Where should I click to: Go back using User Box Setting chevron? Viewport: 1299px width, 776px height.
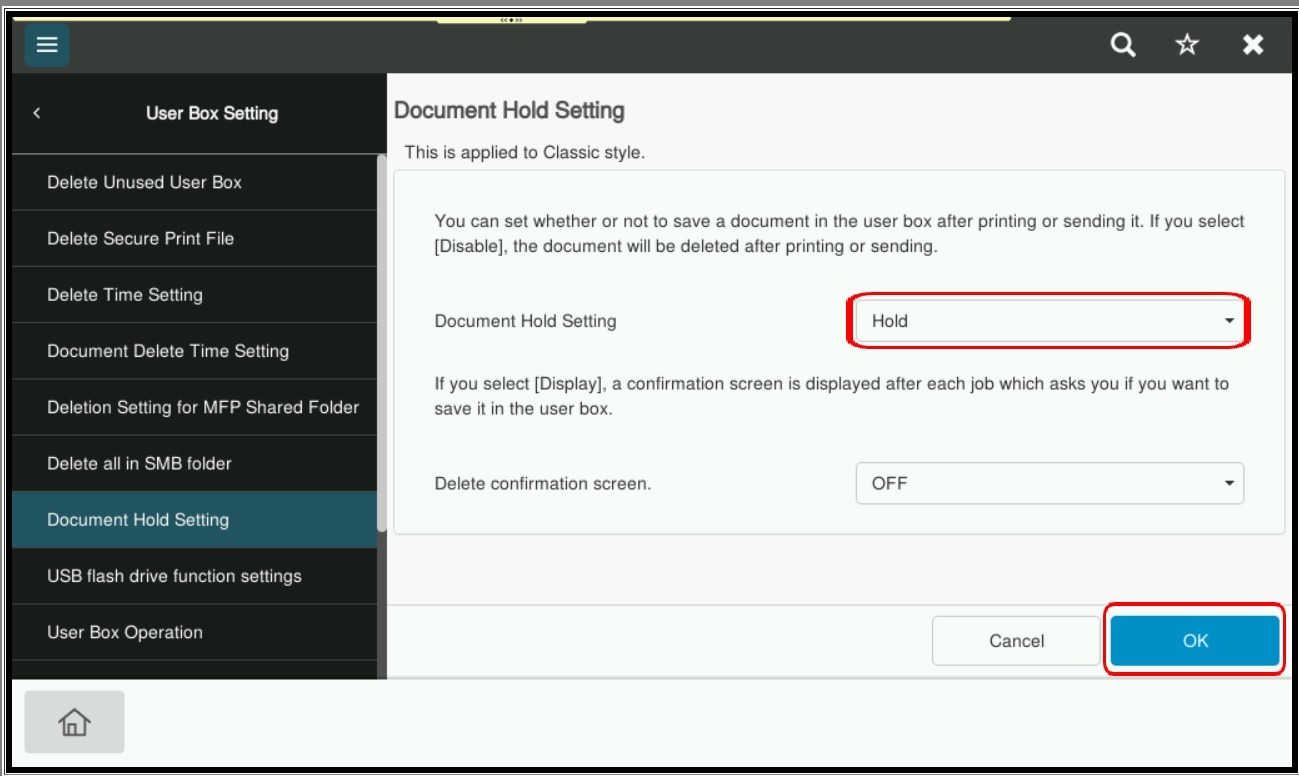(37, 113)
